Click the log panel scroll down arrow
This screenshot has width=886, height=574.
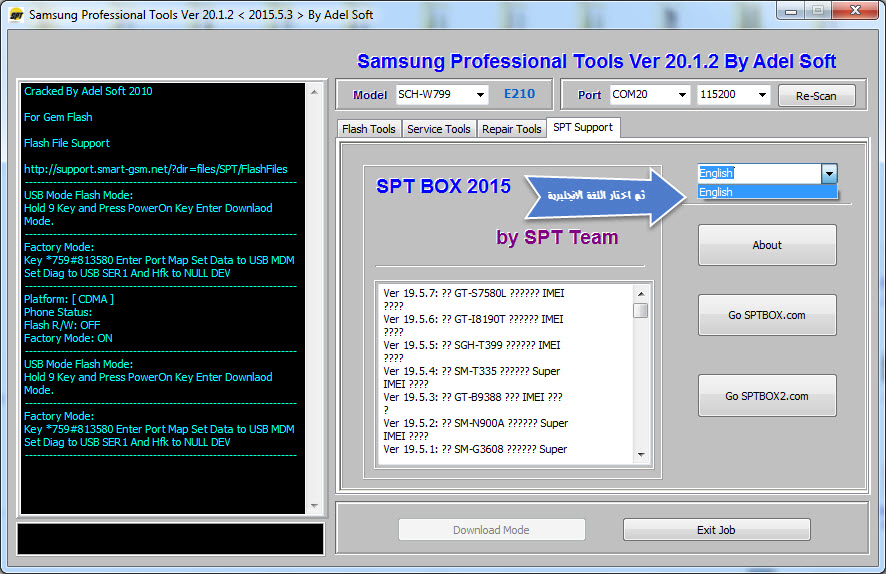314,506
